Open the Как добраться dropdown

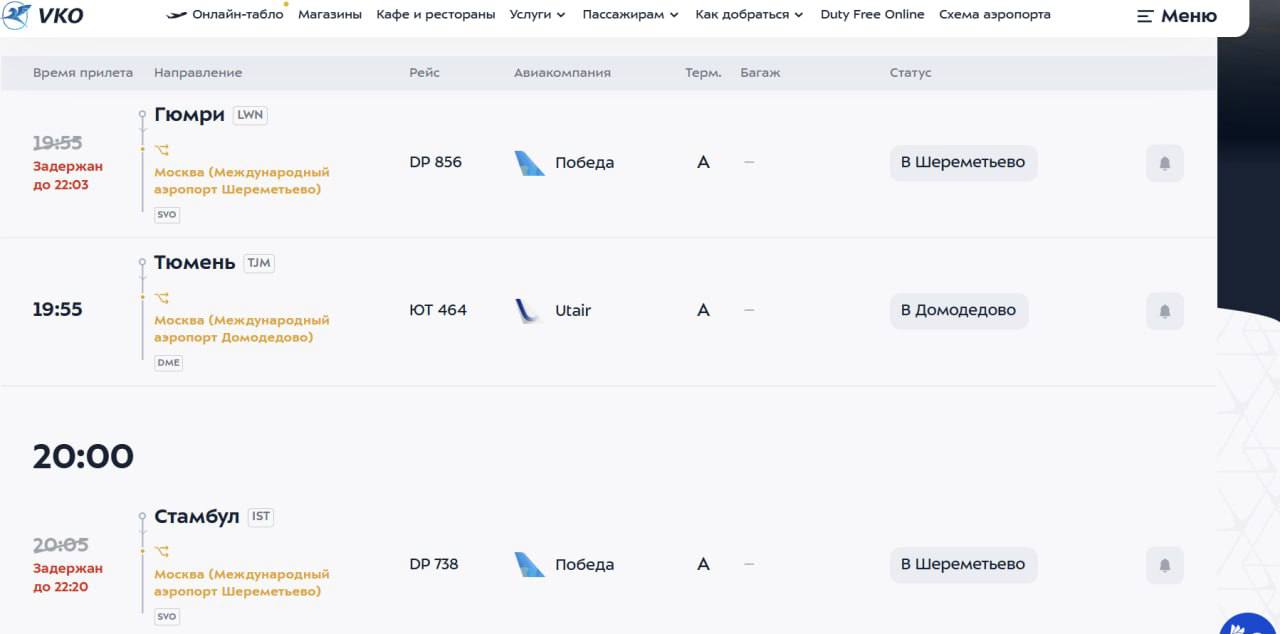point(749,15)
